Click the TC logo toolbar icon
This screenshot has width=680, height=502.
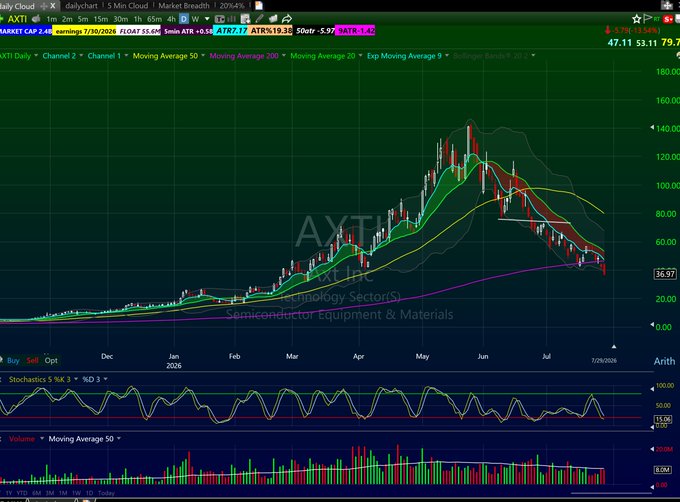click(220, 19)
